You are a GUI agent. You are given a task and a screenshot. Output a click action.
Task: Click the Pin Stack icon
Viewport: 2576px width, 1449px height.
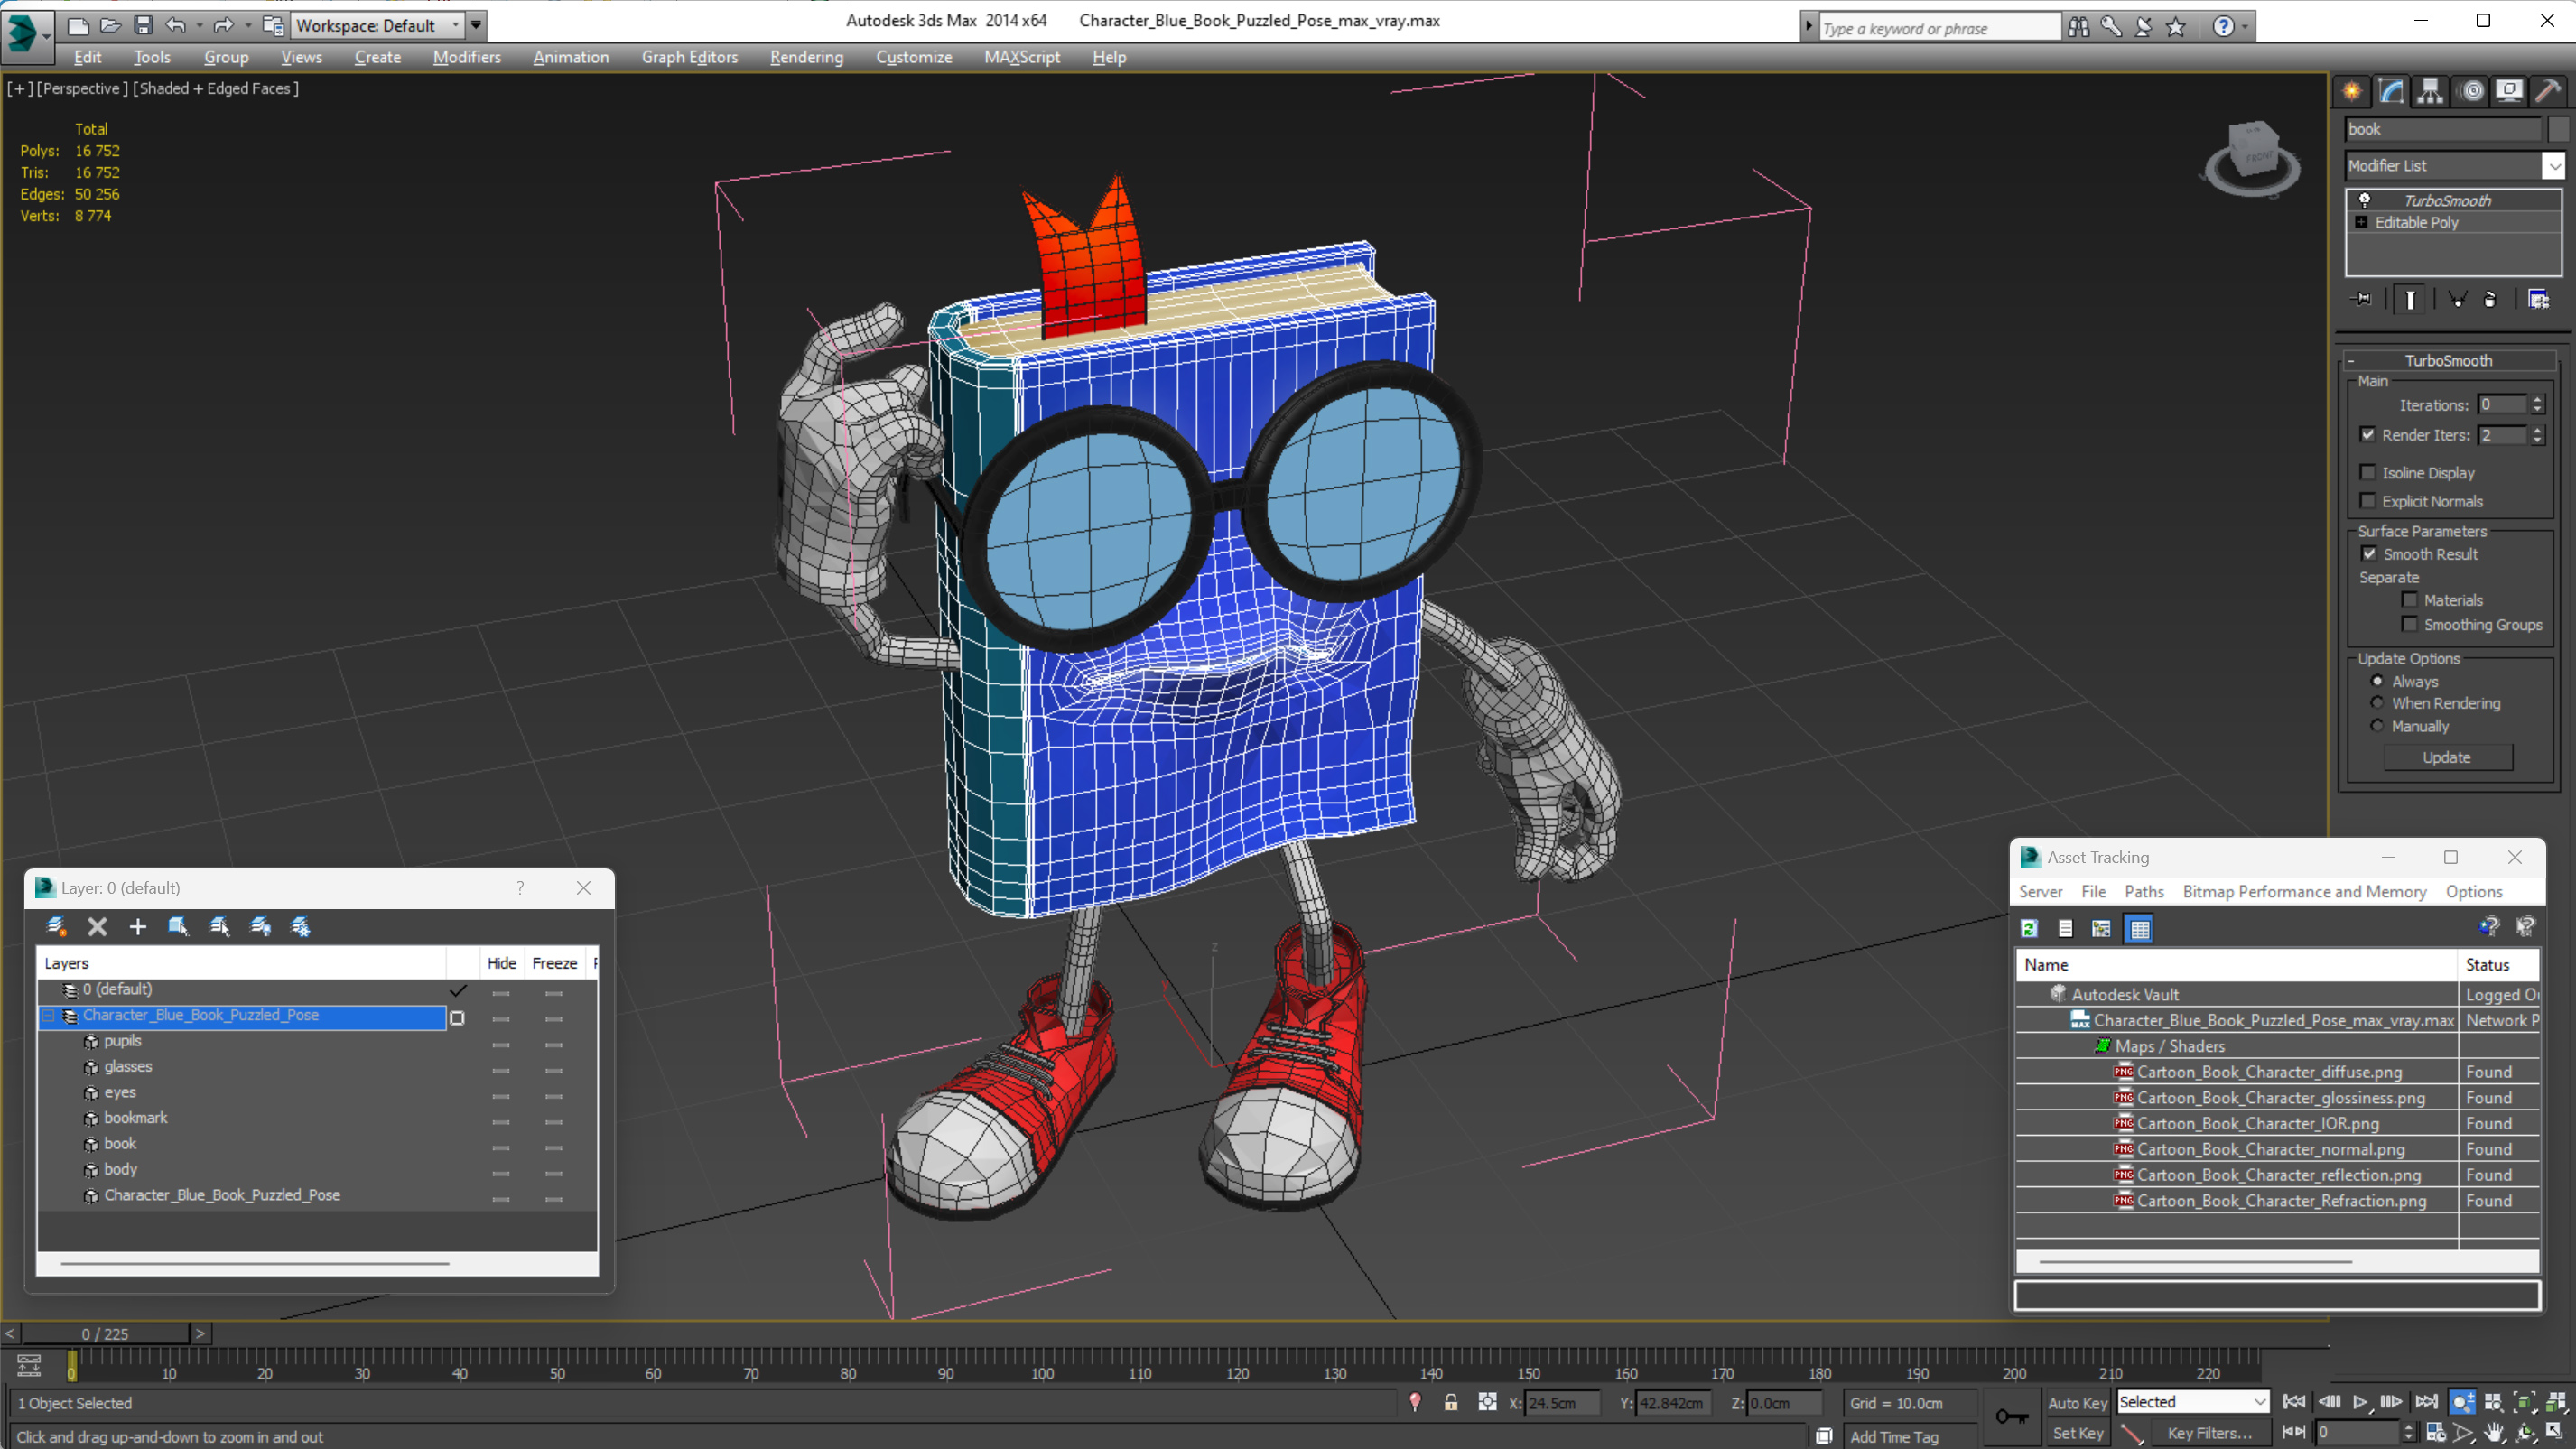click(x=2363, y=299)
